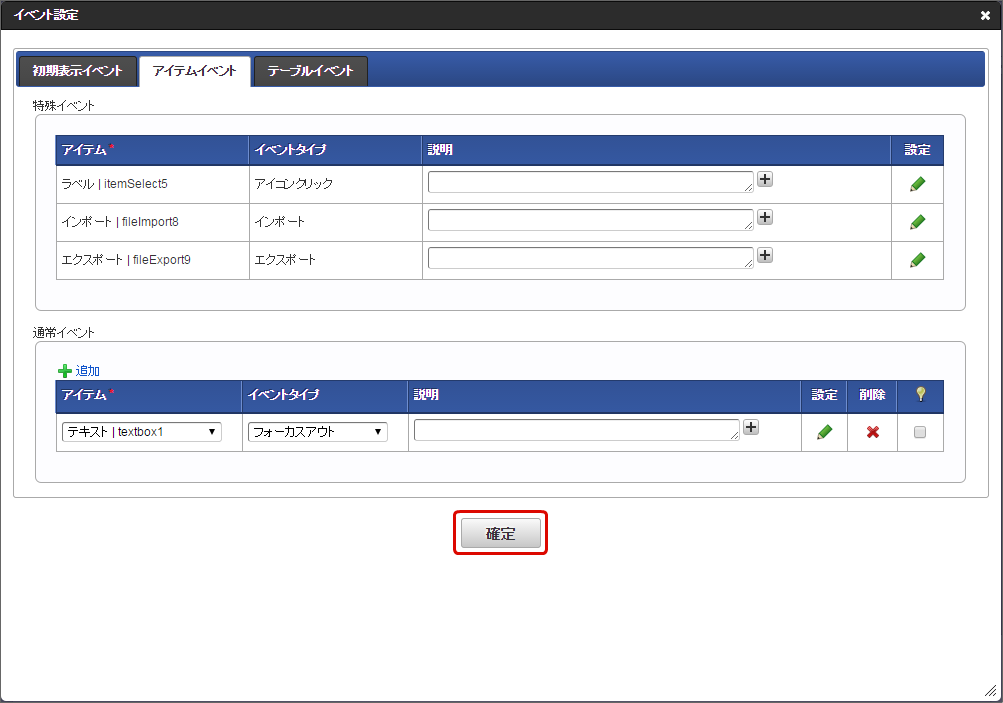Screen dimensions: 1003x703
Task: Click plus icon beside fileExport9 description
Action: pos(765,255)
